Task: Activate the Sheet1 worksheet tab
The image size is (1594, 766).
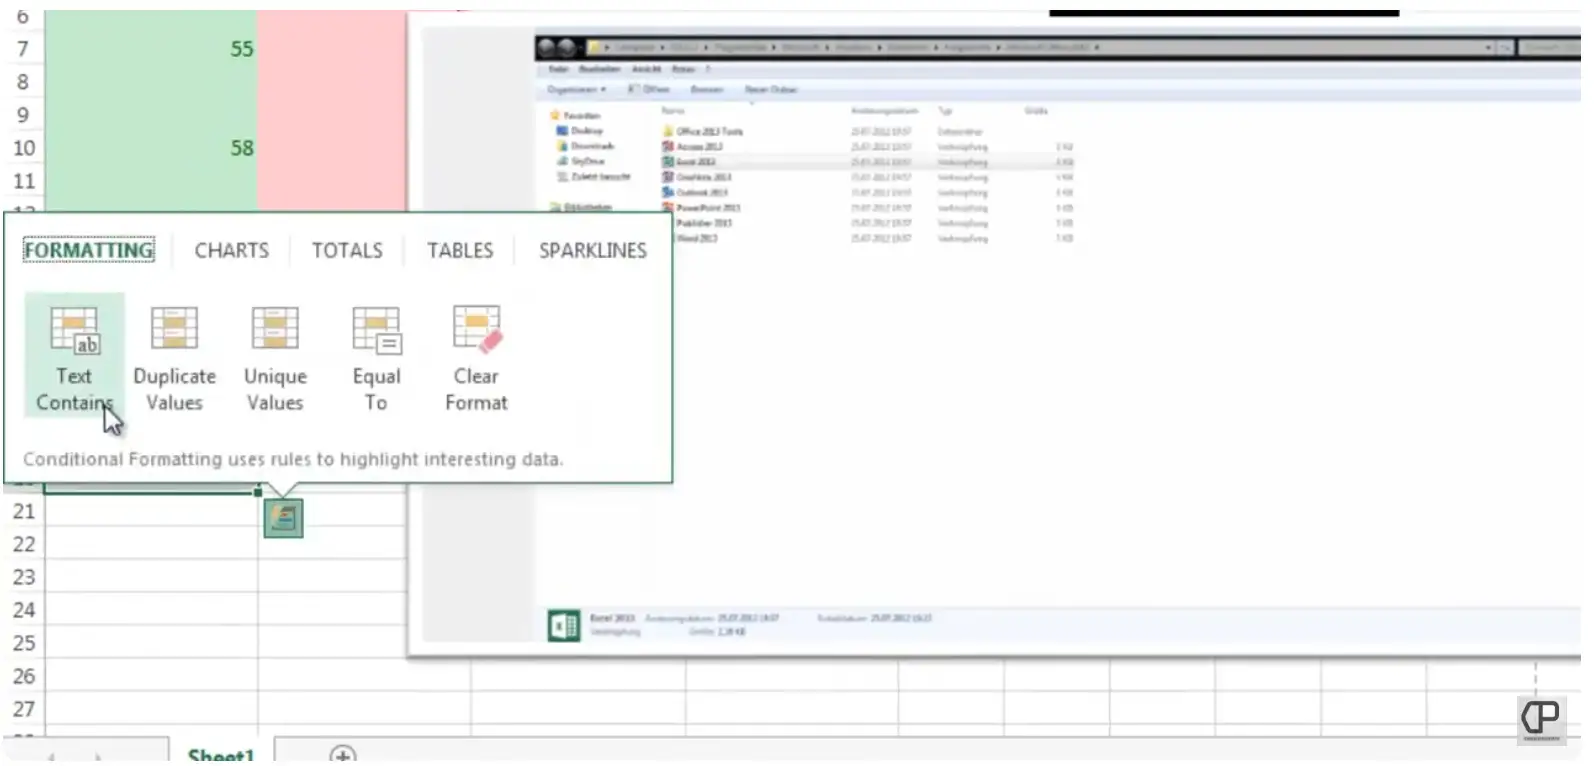Action: pyautogui.click(x=221, y=755)
